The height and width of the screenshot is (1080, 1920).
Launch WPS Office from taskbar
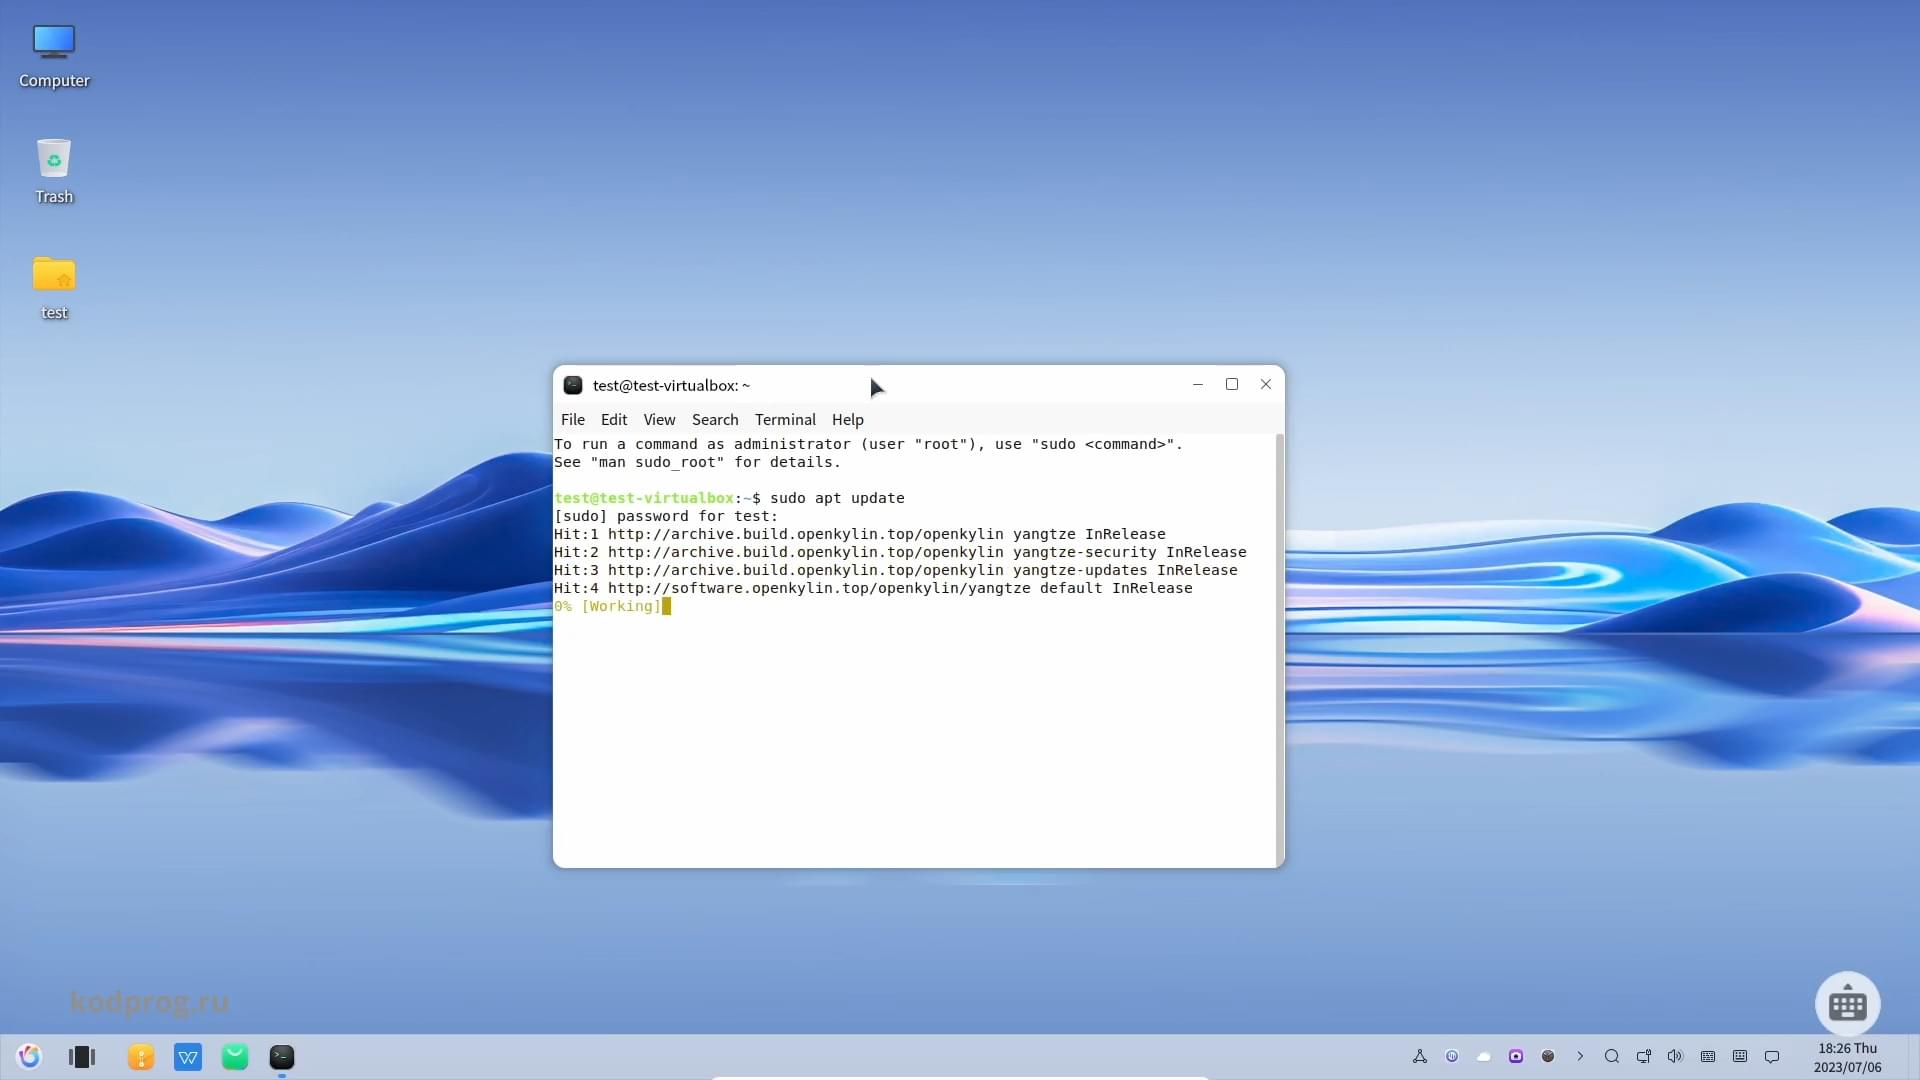coord(188,1057)
